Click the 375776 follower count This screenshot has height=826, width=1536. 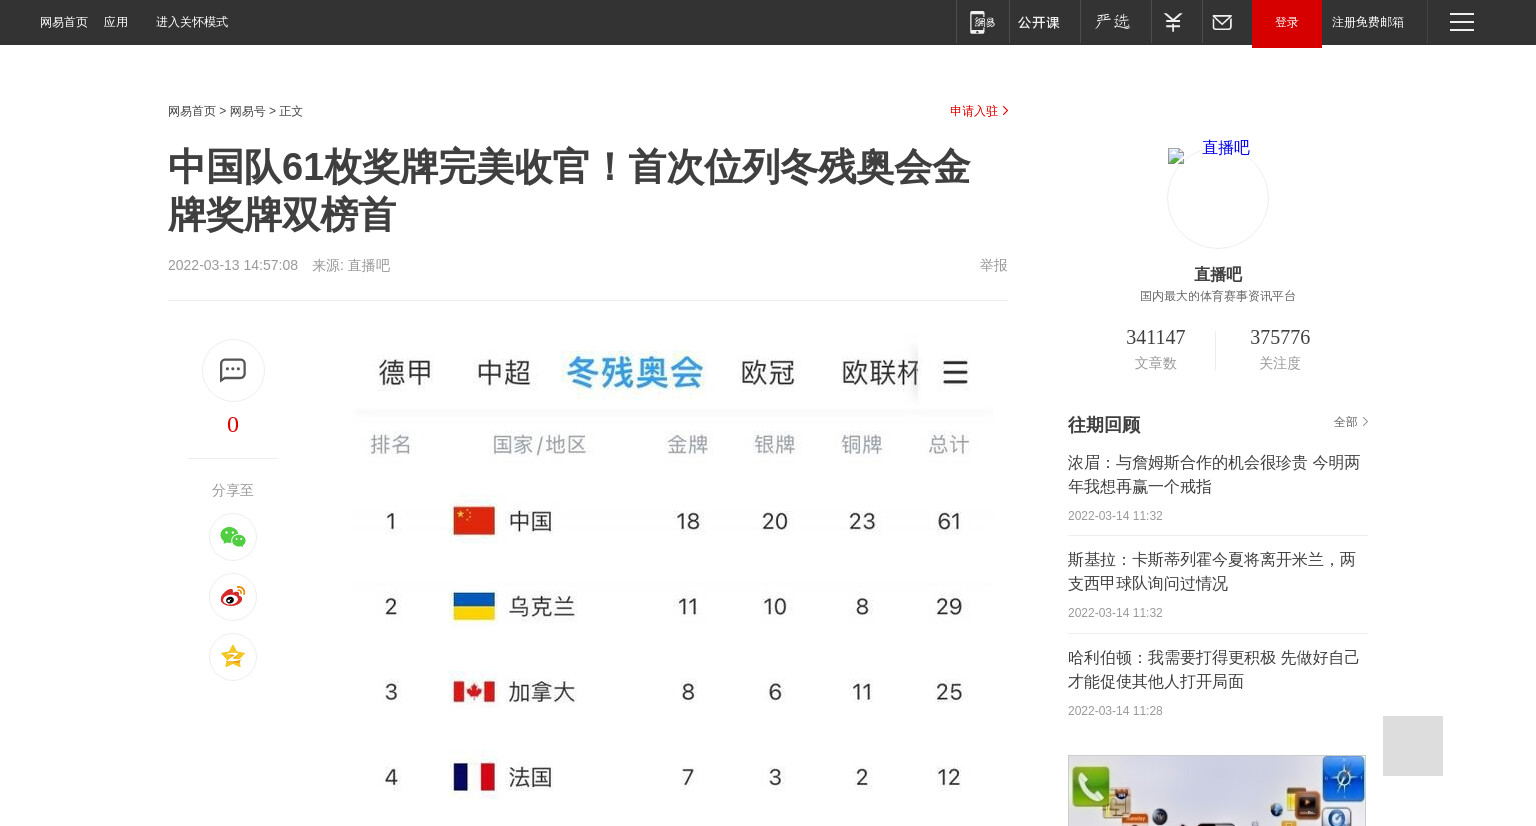tap(1280, 337)
